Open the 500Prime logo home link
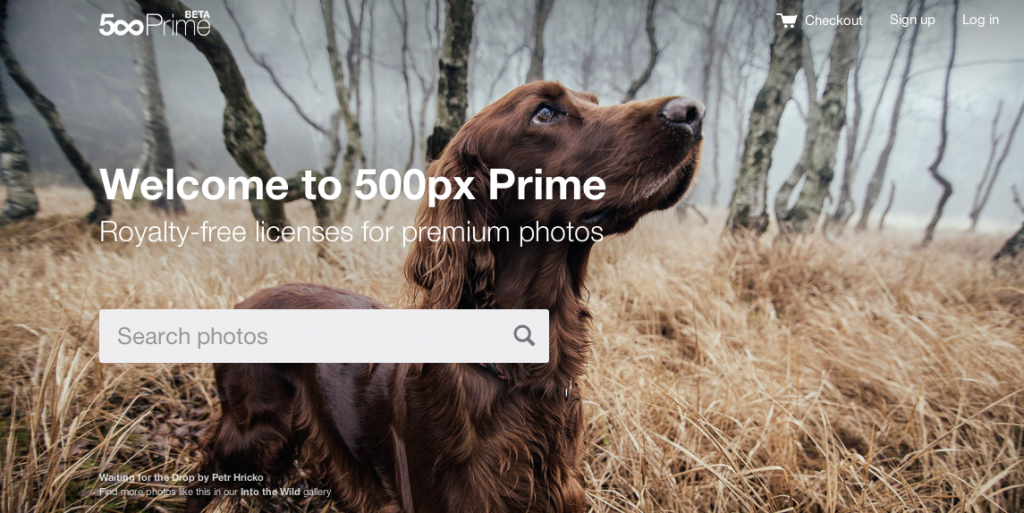The image size is (1024, 513). coord(155,23)
